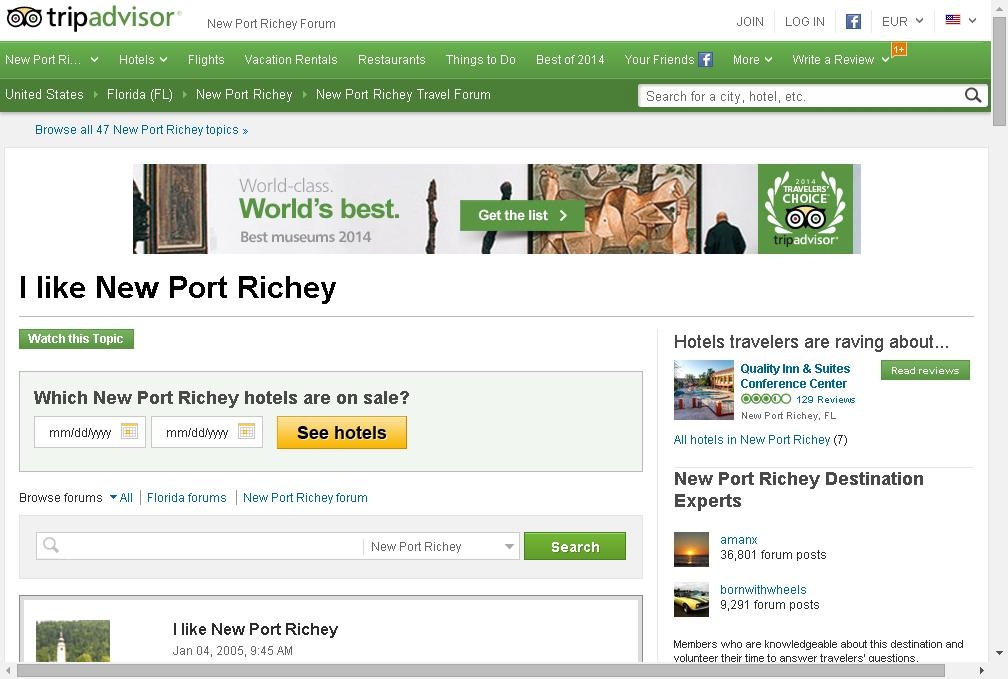
Task: Click the Facebook icon beside Your Friends
Action: pos(706,60)
